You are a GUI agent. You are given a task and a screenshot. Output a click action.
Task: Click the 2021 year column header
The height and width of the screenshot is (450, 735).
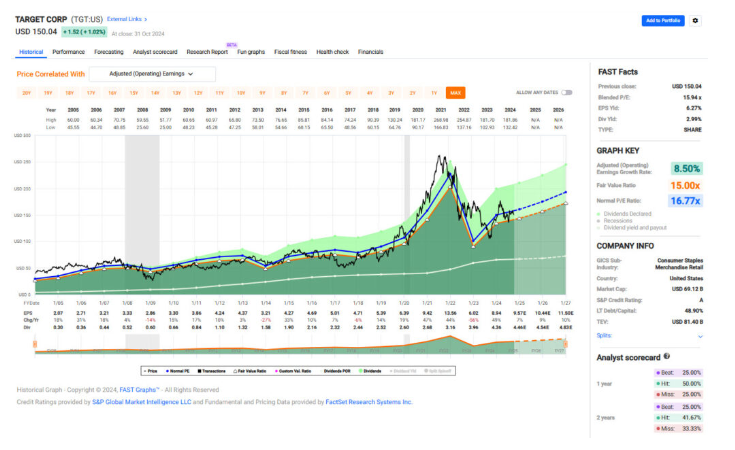click(441, 110)
